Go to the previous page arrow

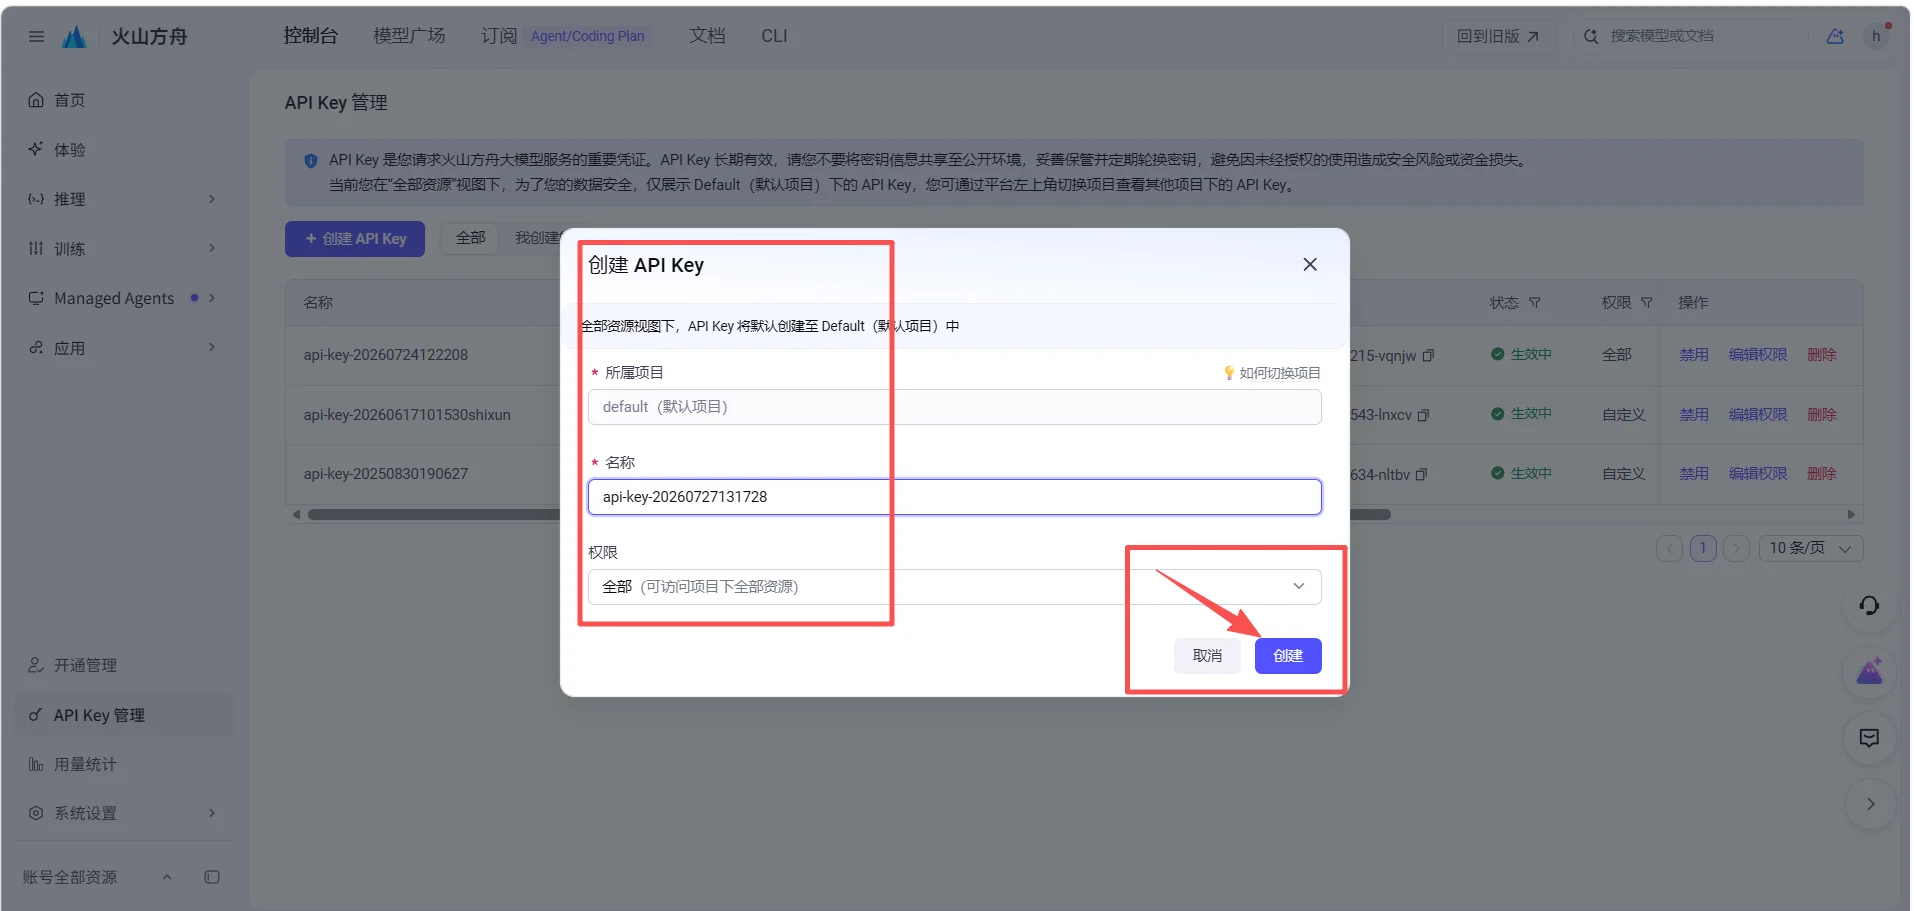[x=1669, y=548]
